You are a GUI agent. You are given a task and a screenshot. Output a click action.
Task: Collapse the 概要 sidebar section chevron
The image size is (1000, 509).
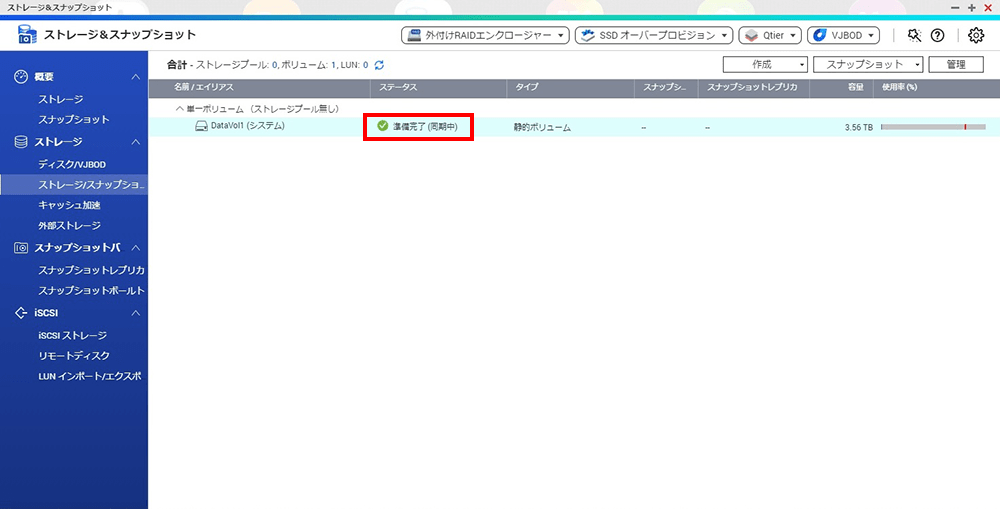tap(136, 77)
